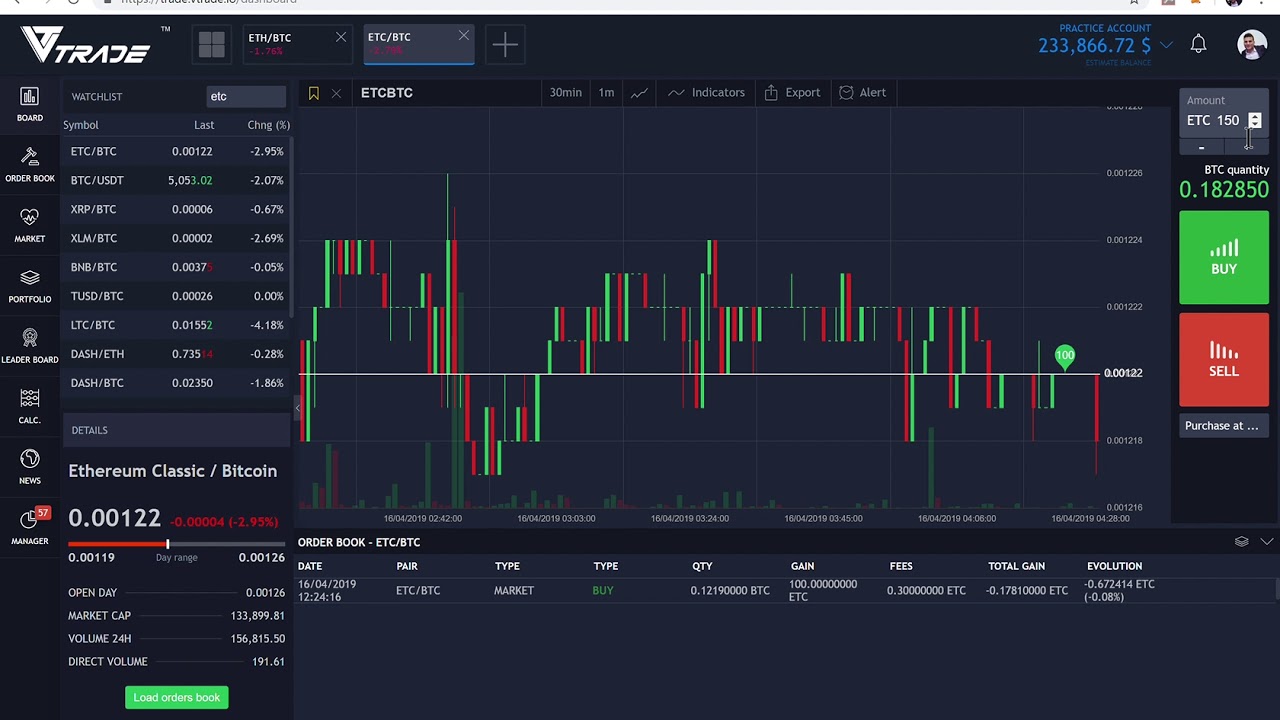1280x720 pixels.
Task: Select XRP/BTC in the watchlist
Action: [x=176, y=210]
